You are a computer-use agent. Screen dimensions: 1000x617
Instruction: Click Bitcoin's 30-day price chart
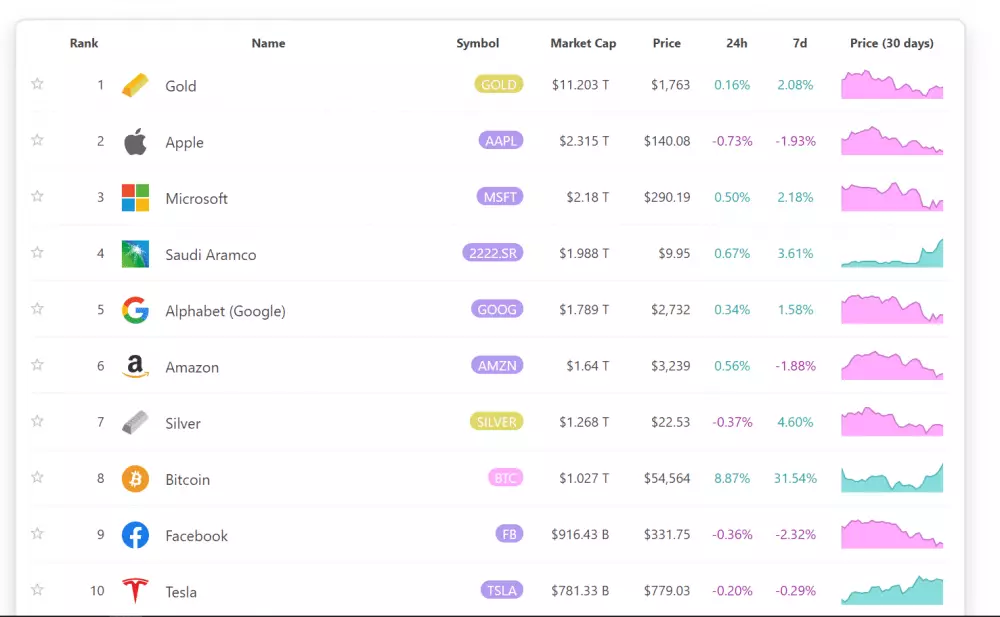(x=891, y=478)
